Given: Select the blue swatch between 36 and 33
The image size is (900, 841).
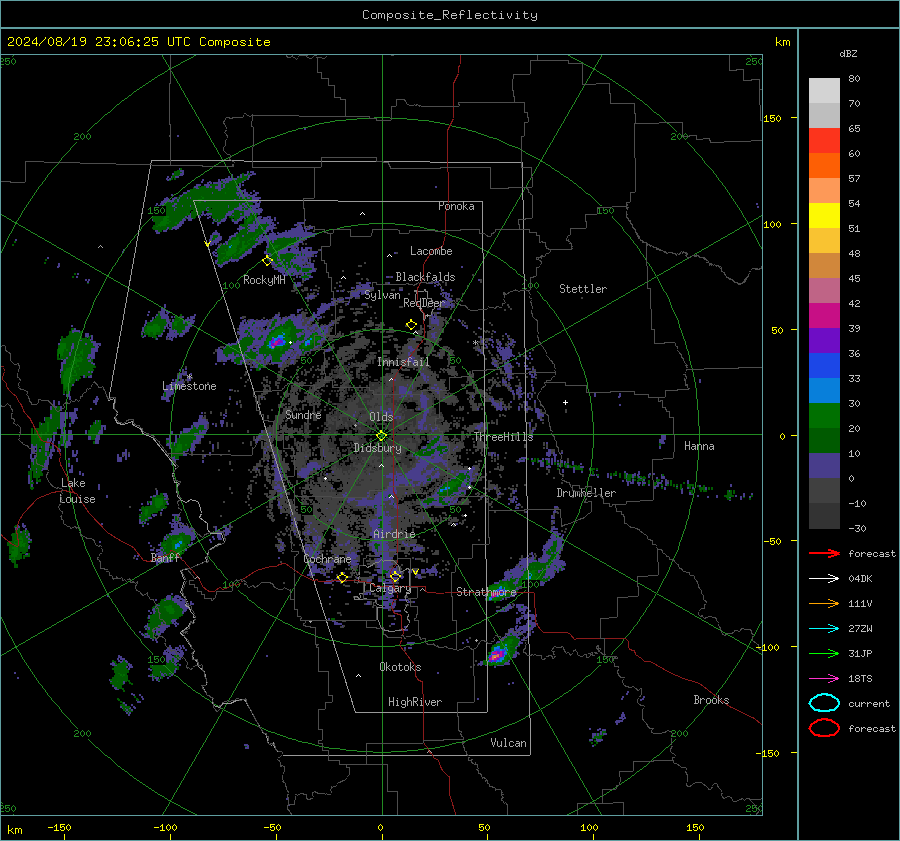Looking at the screenshot, I should tap(824, 366).
